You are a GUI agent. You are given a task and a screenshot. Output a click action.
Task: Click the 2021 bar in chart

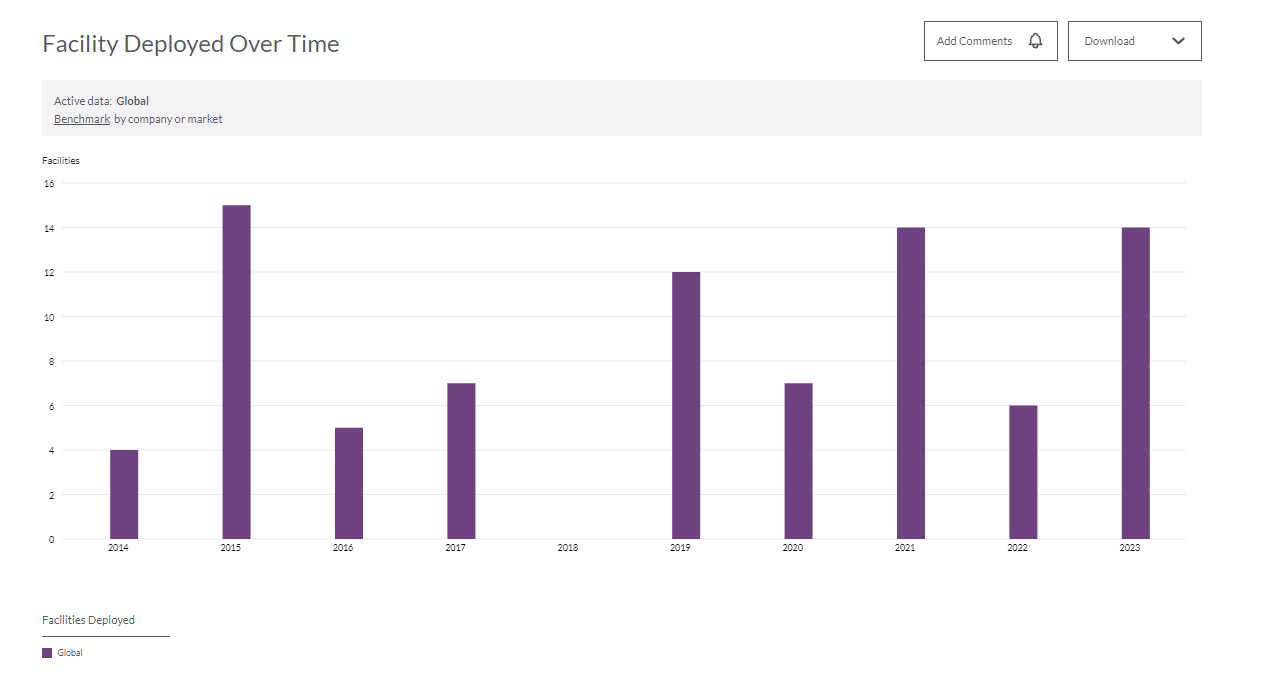[x=911, y=383]
